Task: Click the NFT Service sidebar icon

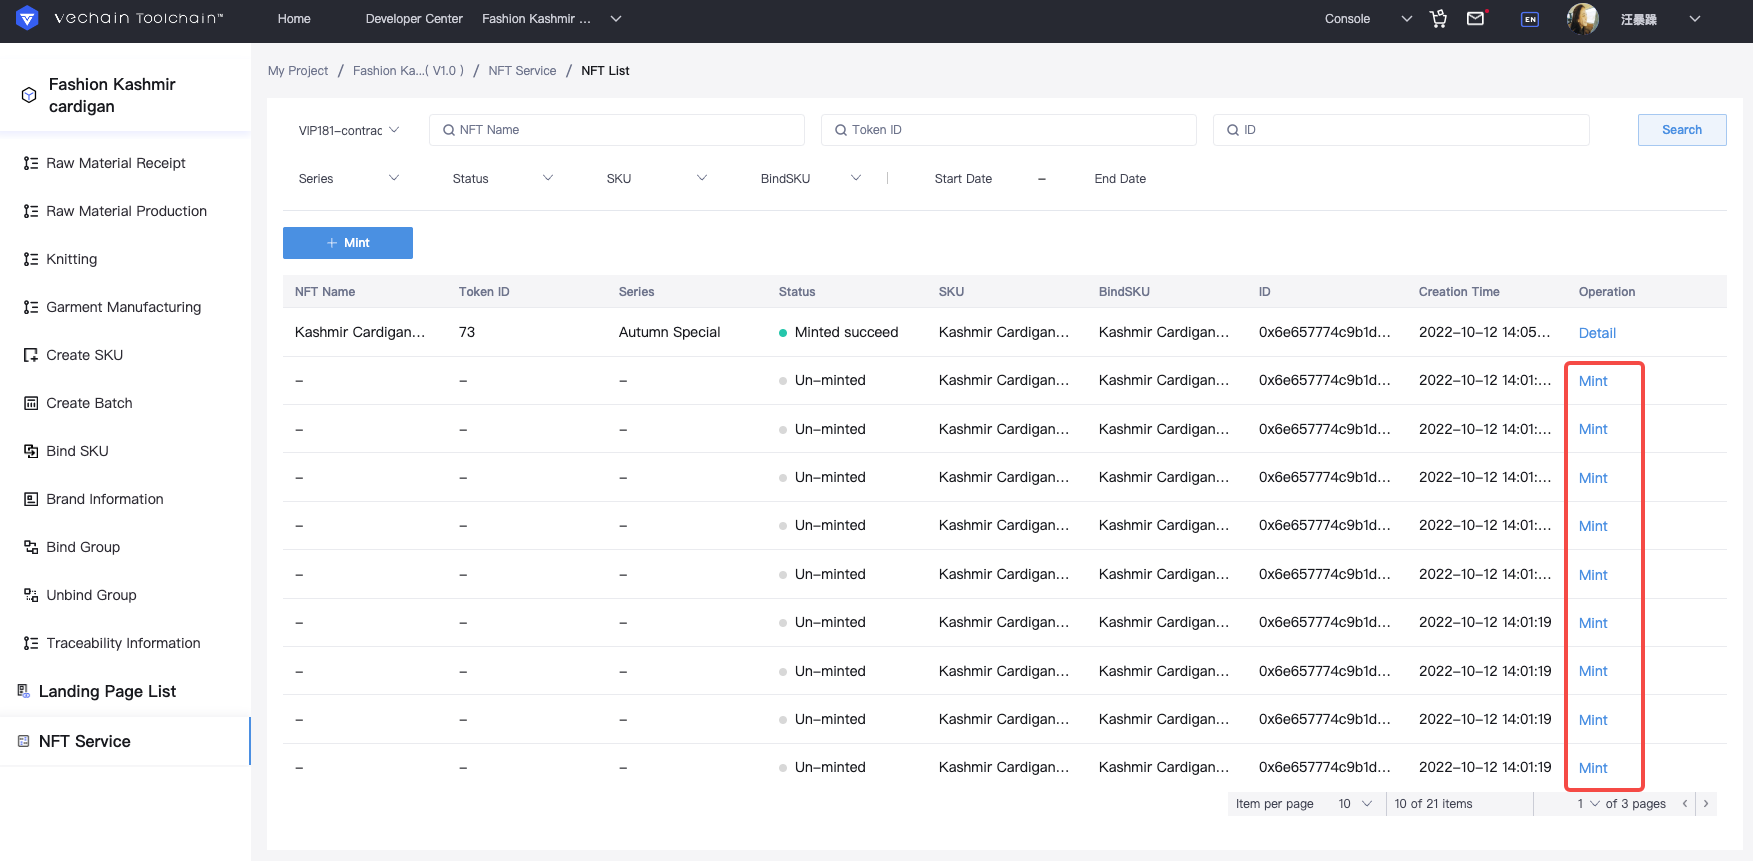Action: click(24, 741)
